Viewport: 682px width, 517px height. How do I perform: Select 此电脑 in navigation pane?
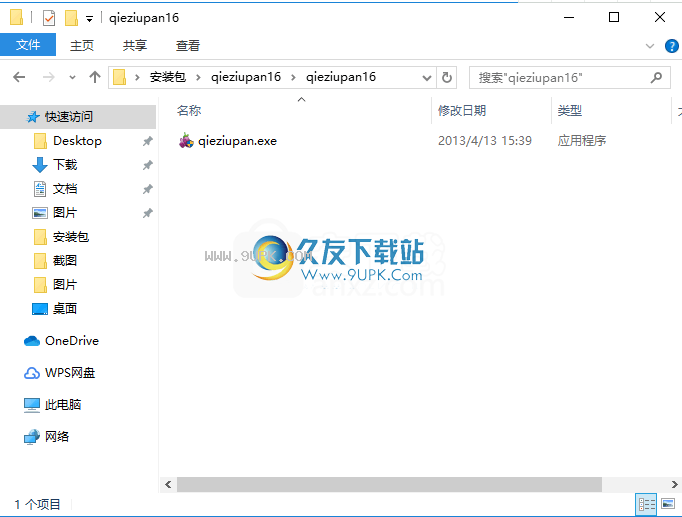point(63,405)
